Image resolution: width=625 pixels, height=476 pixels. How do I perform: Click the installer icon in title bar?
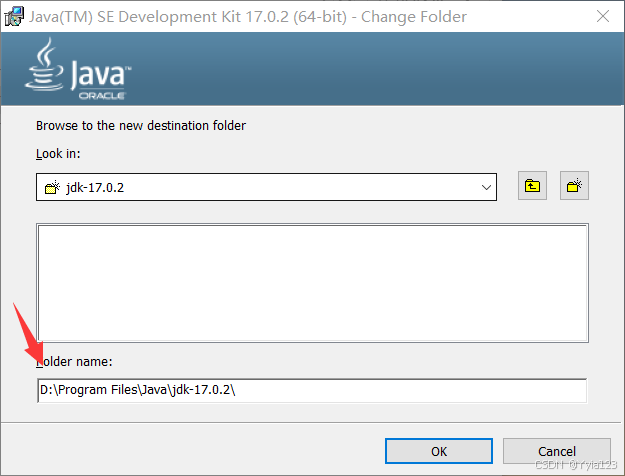[x=14, y=17]
